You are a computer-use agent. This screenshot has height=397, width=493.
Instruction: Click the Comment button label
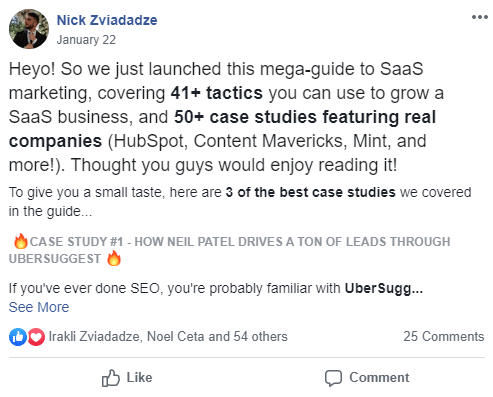(x=379, y=378)
